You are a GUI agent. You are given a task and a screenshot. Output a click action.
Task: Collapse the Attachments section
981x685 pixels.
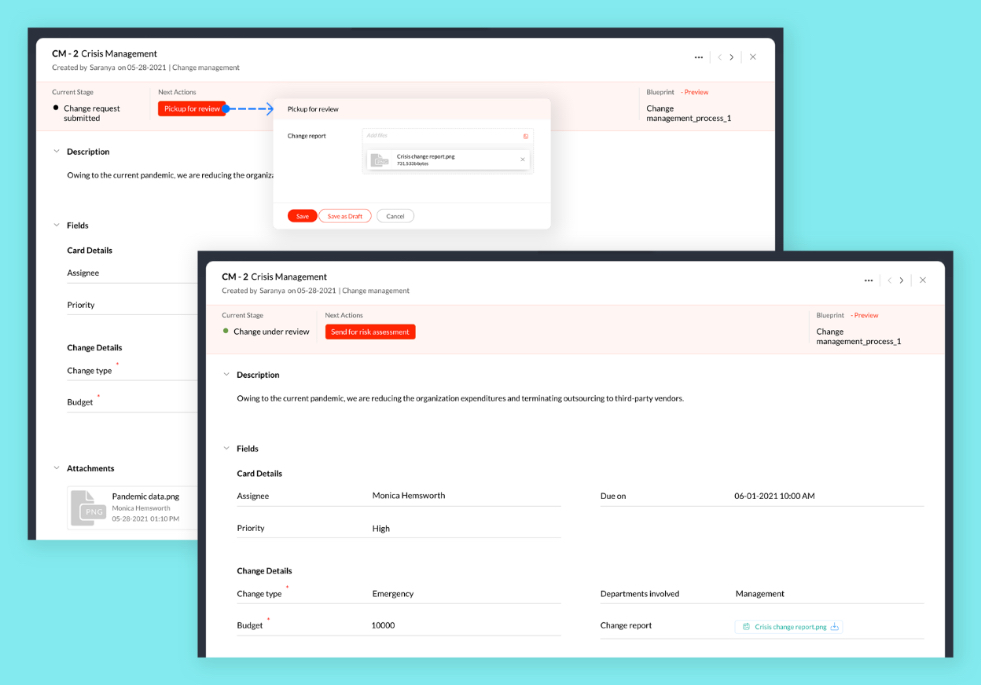coord(56,468)
